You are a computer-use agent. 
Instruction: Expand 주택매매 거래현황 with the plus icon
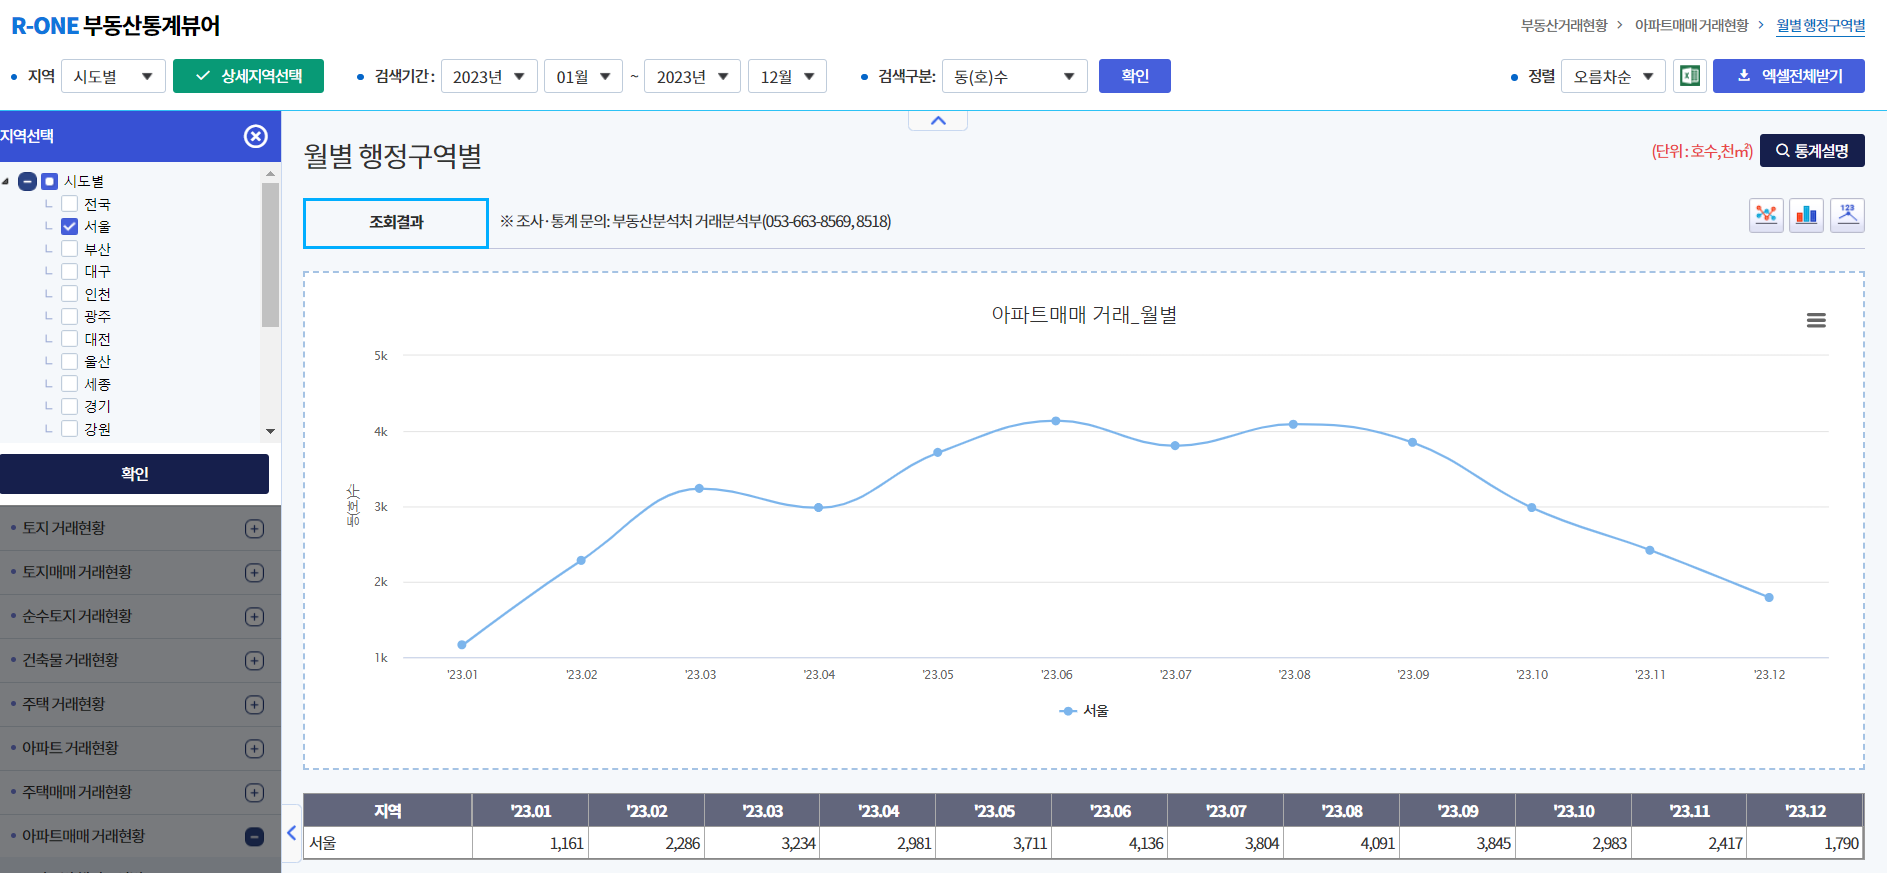(255, 793)
